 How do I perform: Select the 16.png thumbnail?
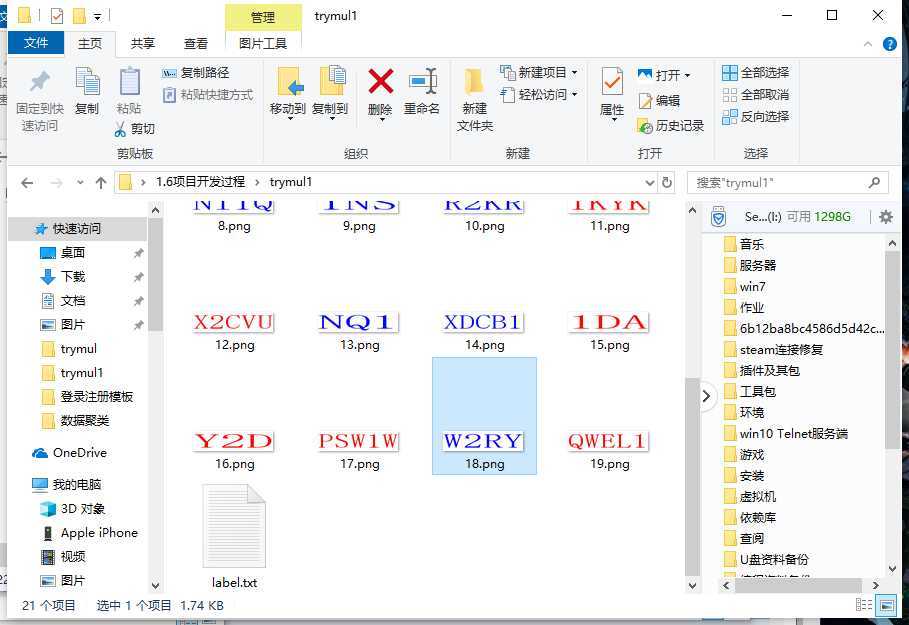coord(234,441)
